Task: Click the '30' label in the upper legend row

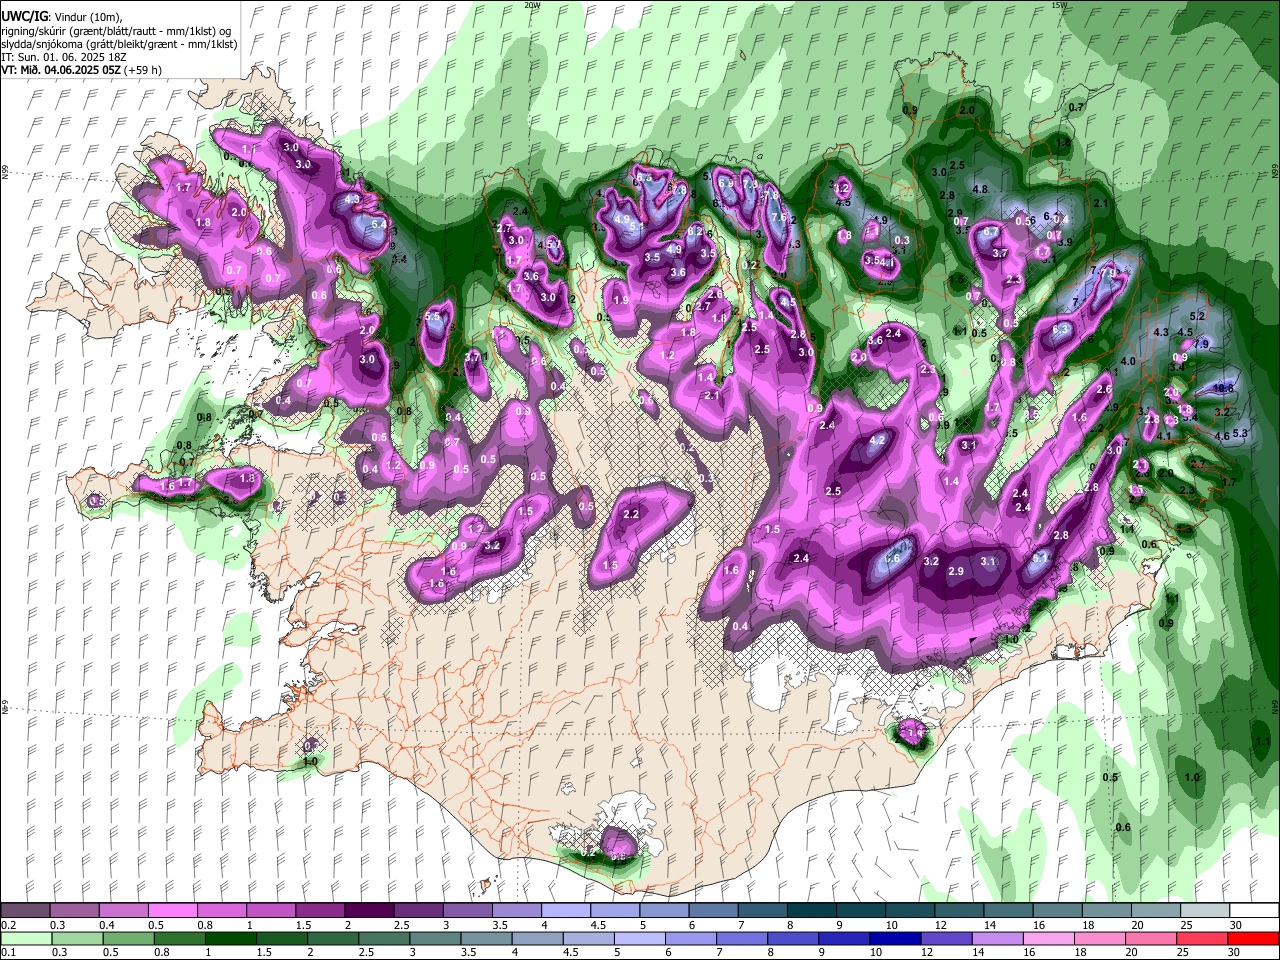Action: click(x=1237, y=925)
